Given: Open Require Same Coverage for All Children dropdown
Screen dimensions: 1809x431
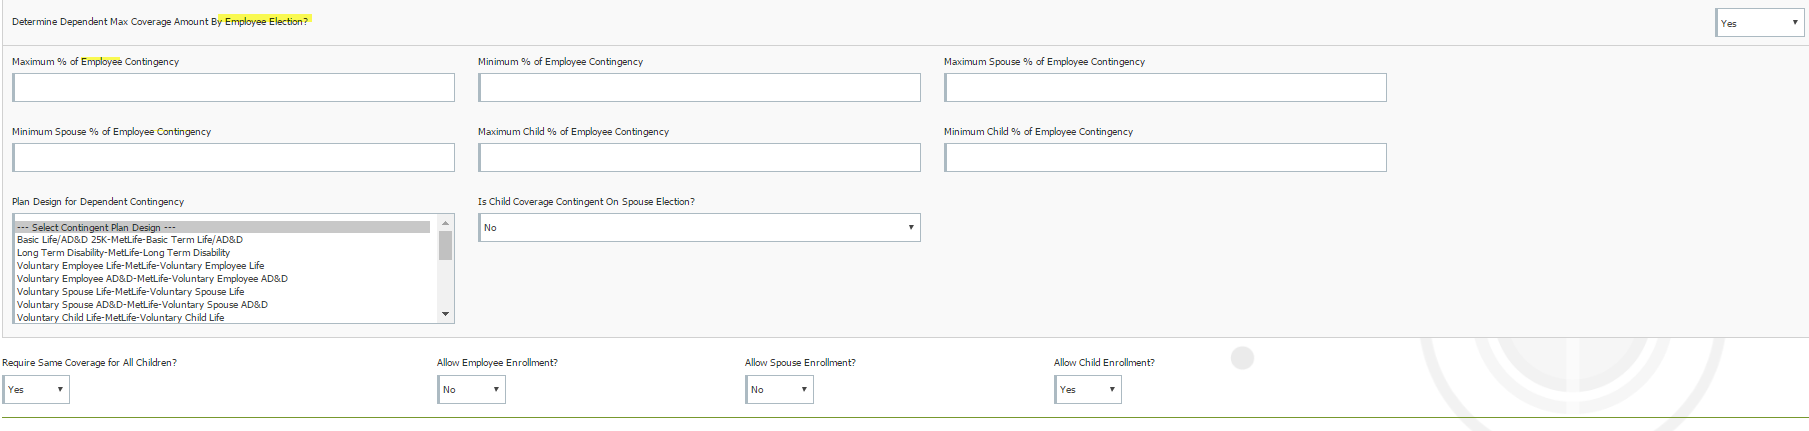Looking at the screenshot, I should pyautogui.click(x=36, y=390).
